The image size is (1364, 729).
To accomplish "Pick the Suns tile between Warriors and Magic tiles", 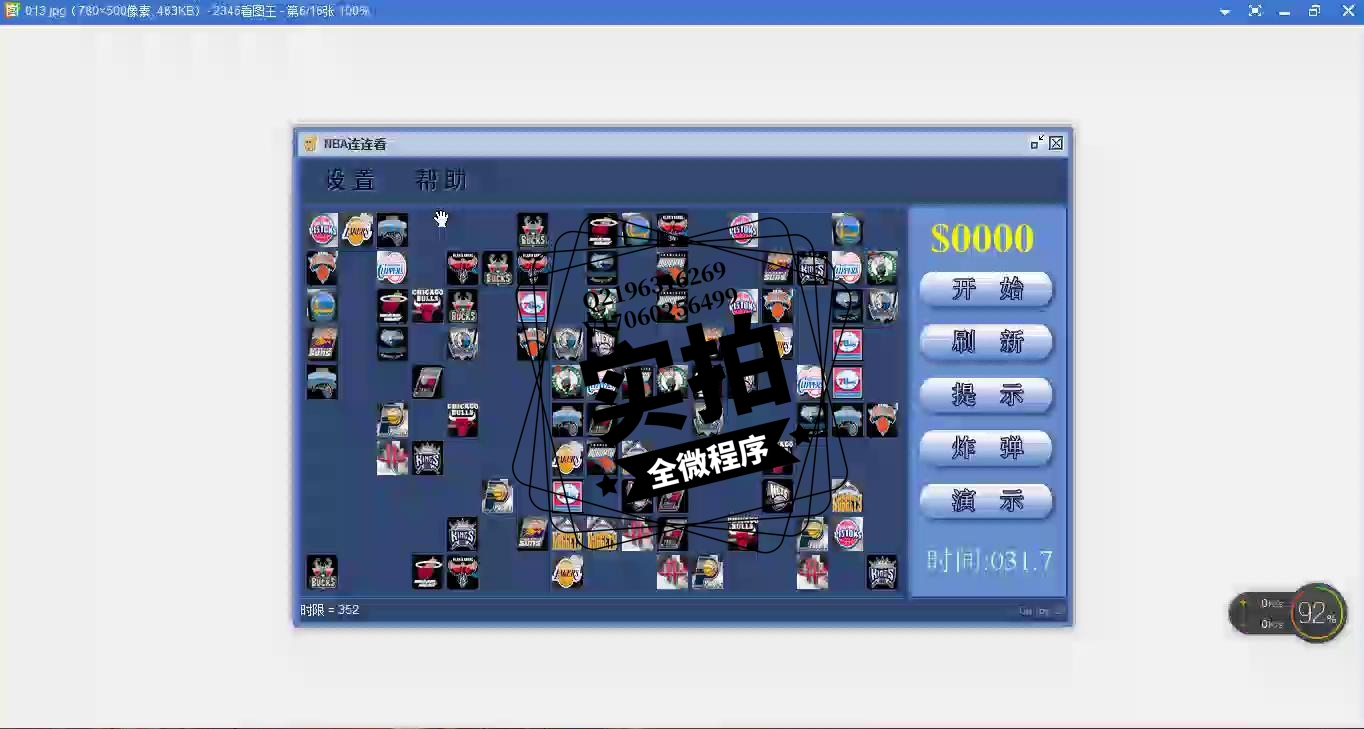I will coord(322,344).
